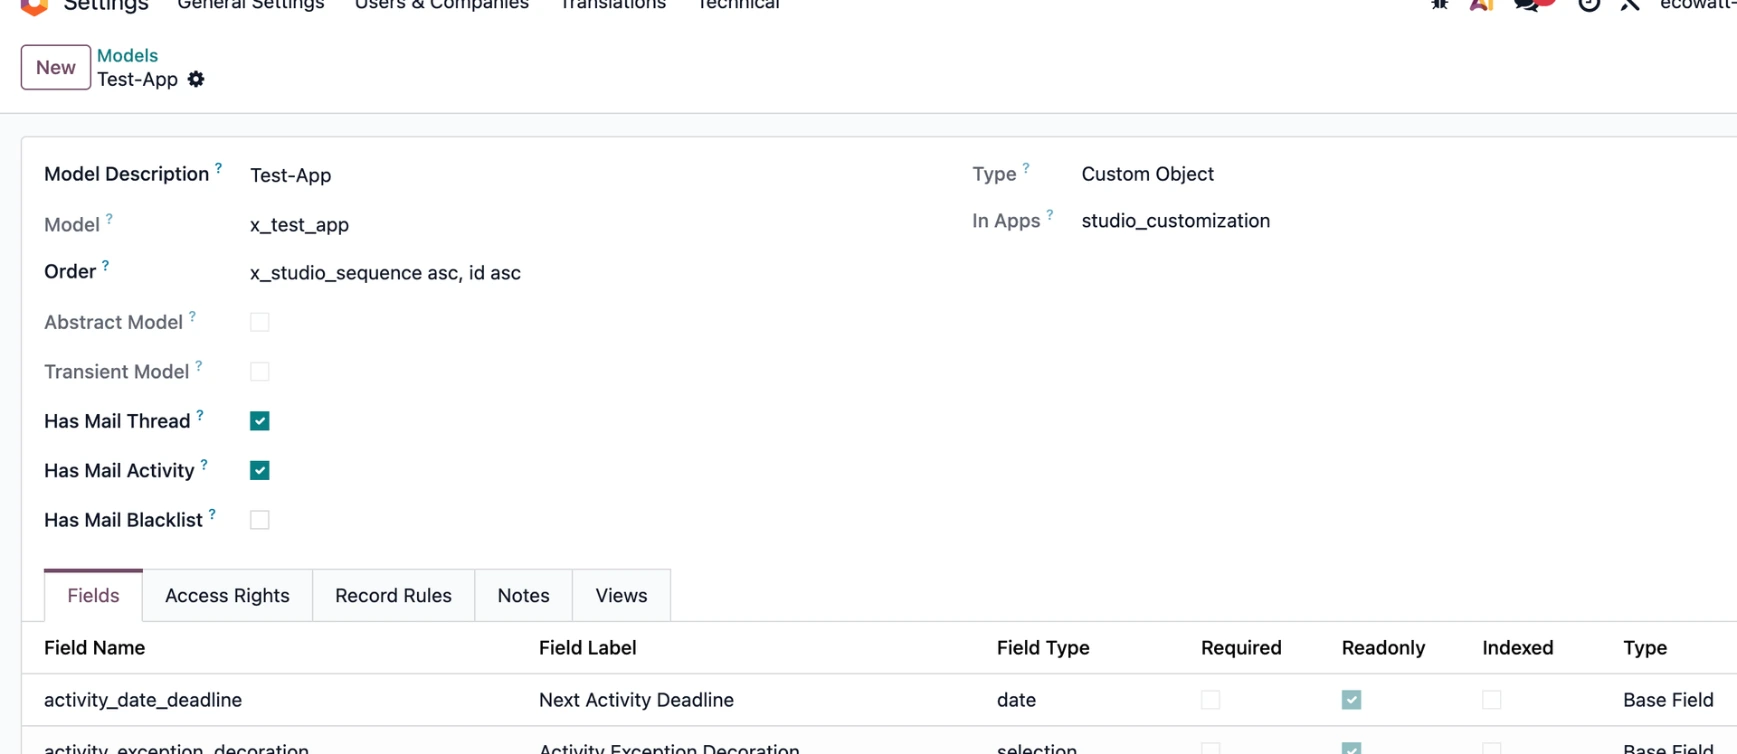Sort by the Field Name column header
This screenshot has width=1737, height=754.
click(94, 648)
